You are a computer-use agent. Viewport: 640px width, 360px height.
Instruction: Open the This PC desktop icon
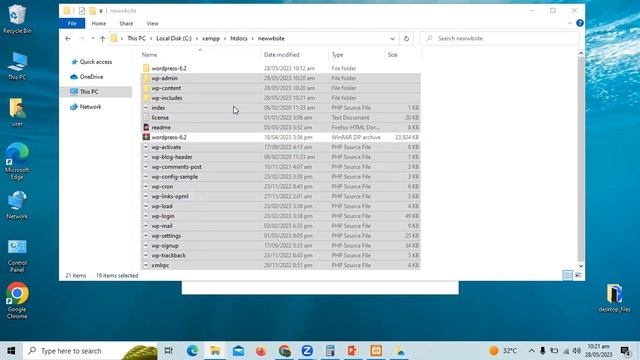tap(17, 65)
